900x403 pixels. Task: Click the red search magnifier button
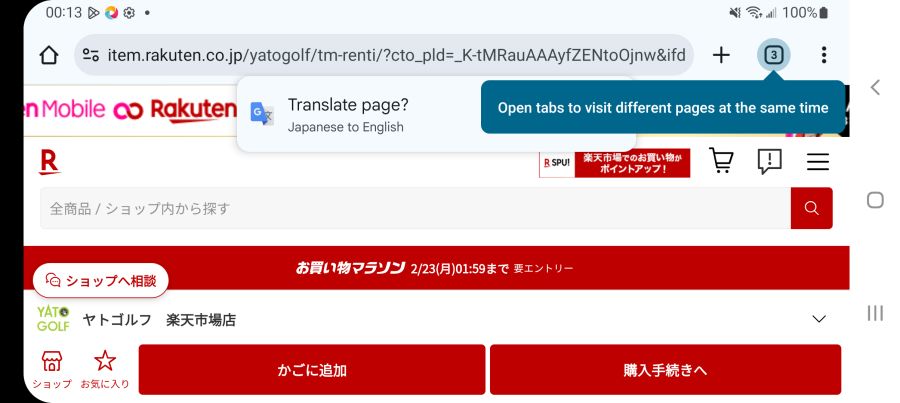click(x=811, y=208)
